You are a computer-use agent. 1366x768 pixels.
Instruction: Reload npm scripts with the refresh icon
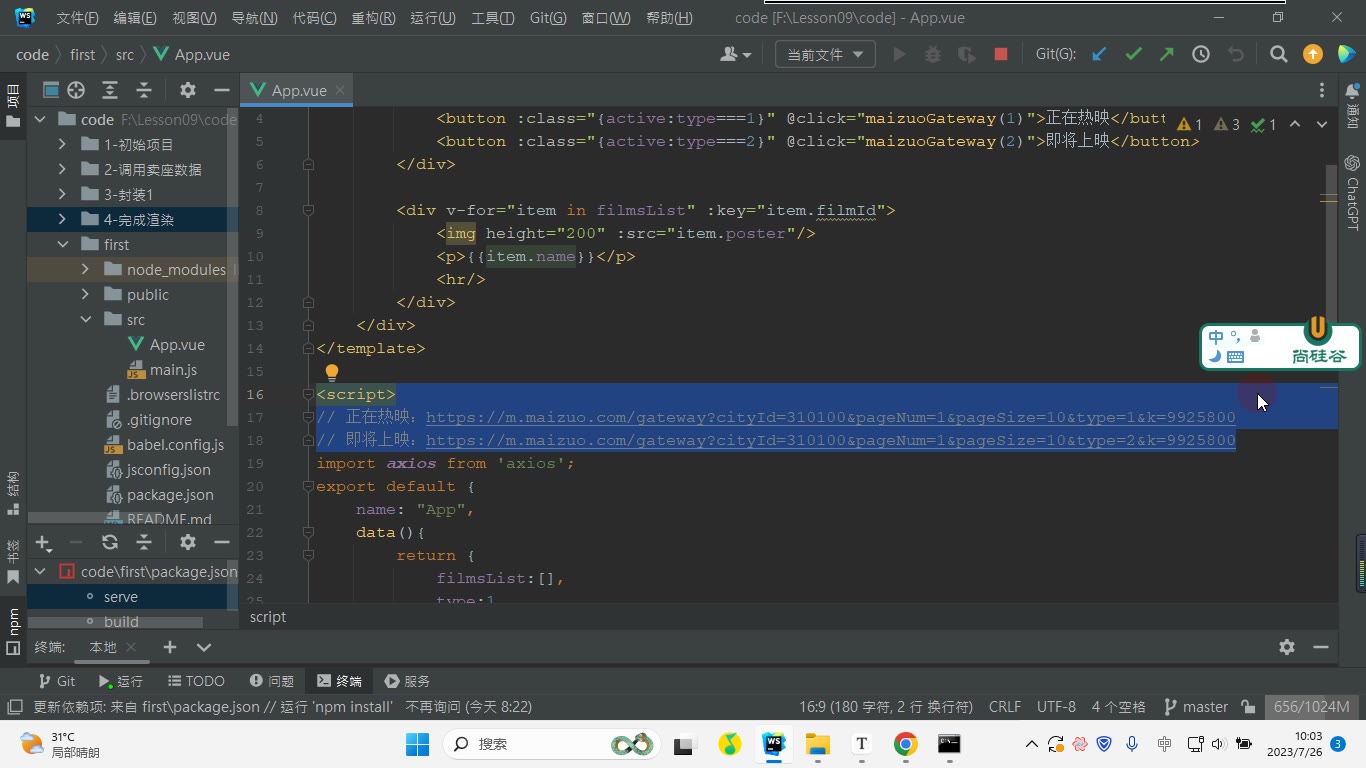(110, 542)
